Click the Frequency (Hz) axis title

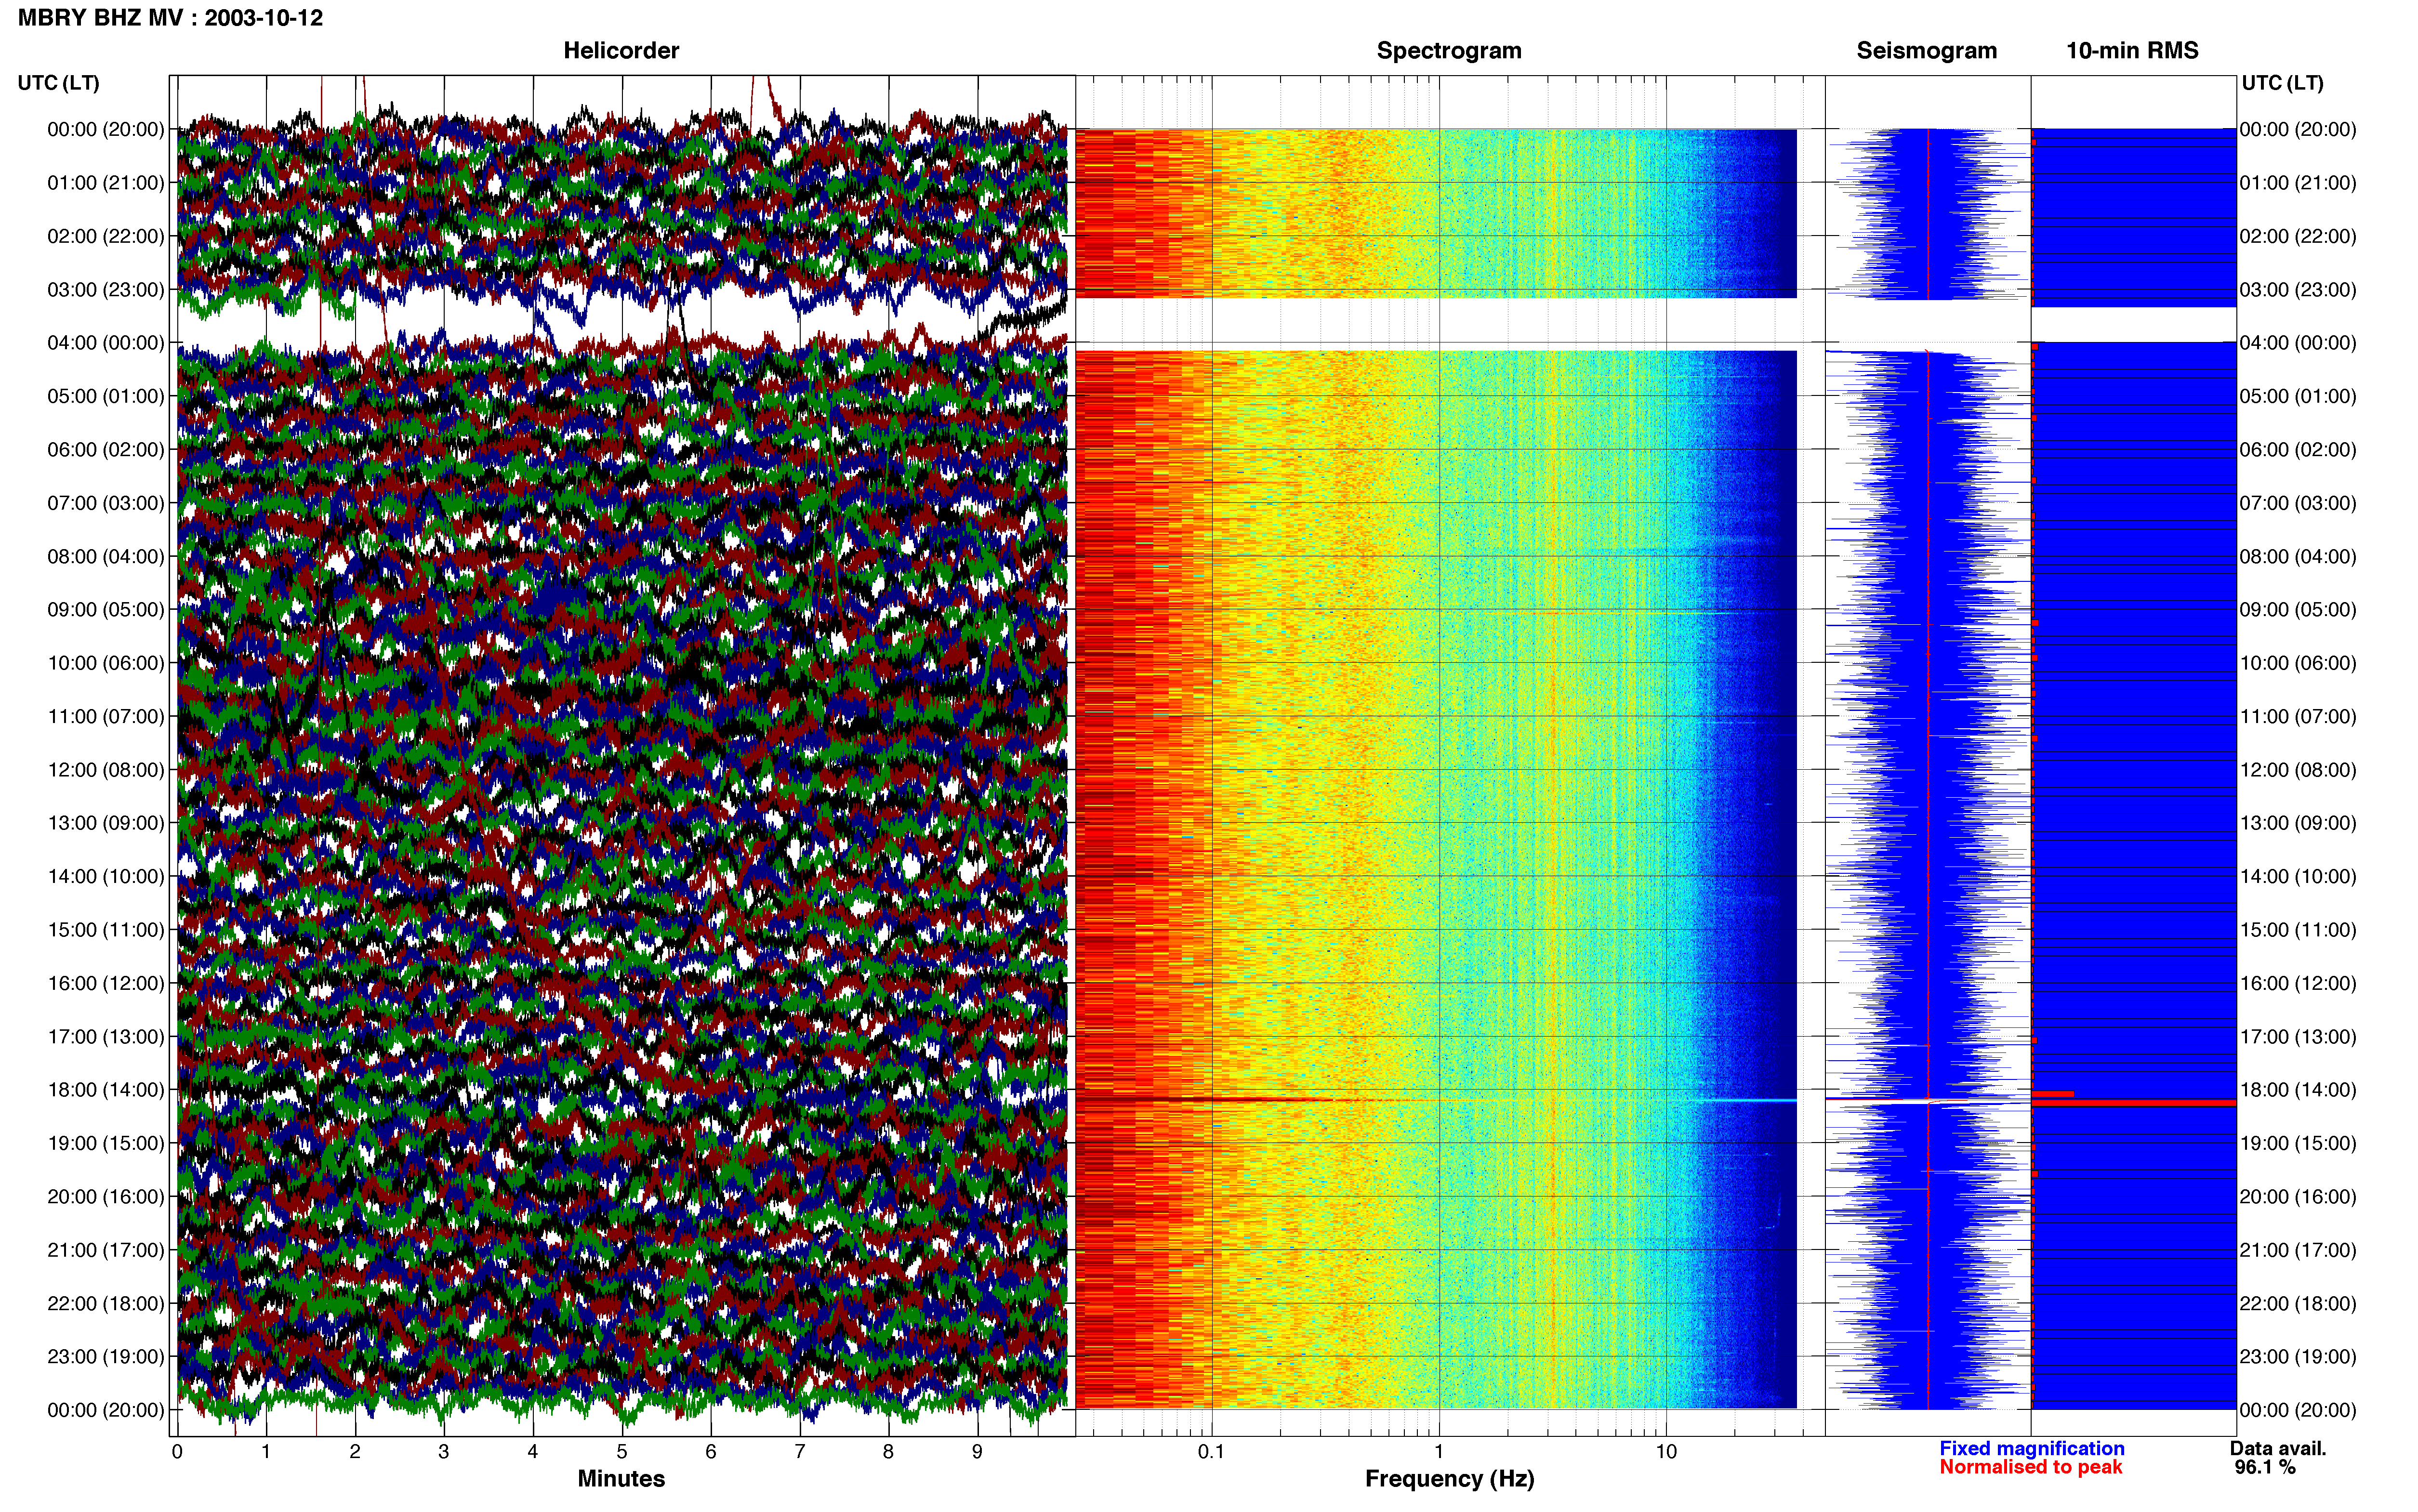click(1449, 1478)
